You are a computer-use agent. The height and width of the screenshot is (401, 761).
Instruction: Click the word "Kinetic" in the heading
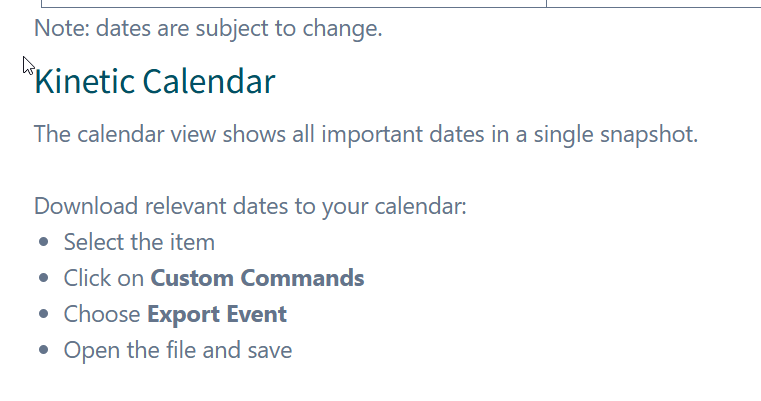coord(83,82)
